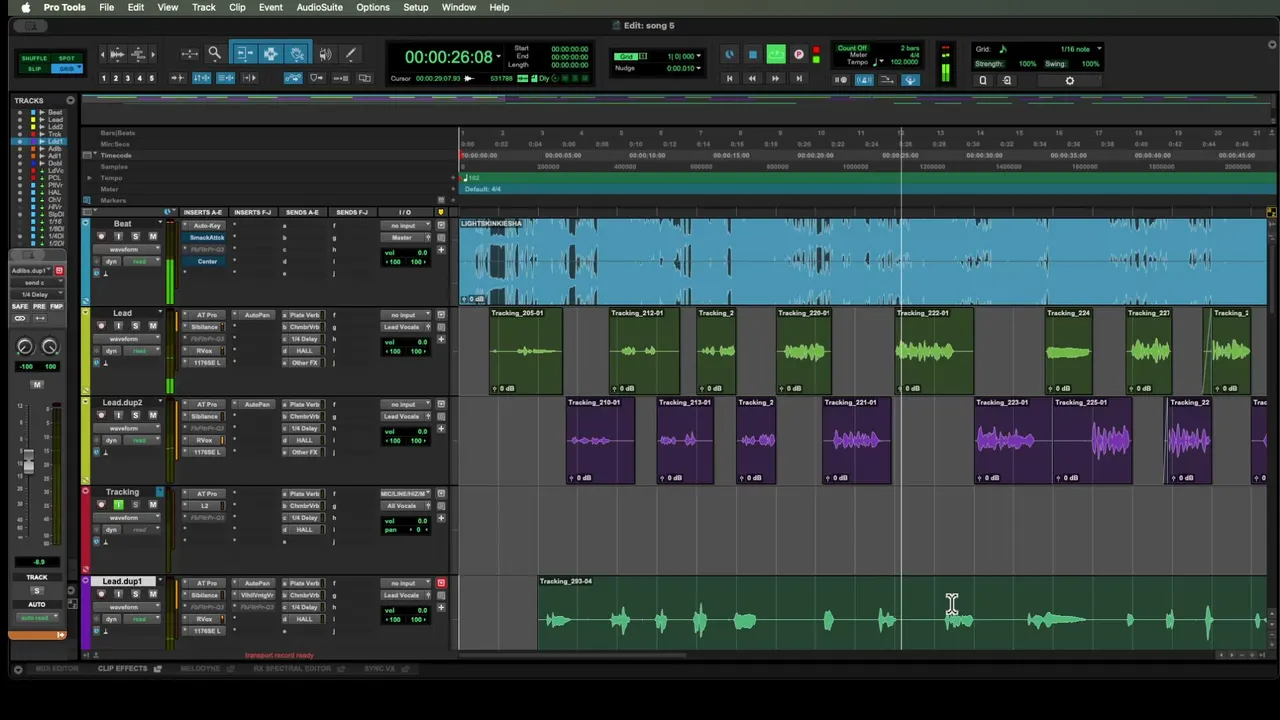Open AutoPan insert on Lead.dup2 track
The image size is (1280, 720).
coord(258,405)
